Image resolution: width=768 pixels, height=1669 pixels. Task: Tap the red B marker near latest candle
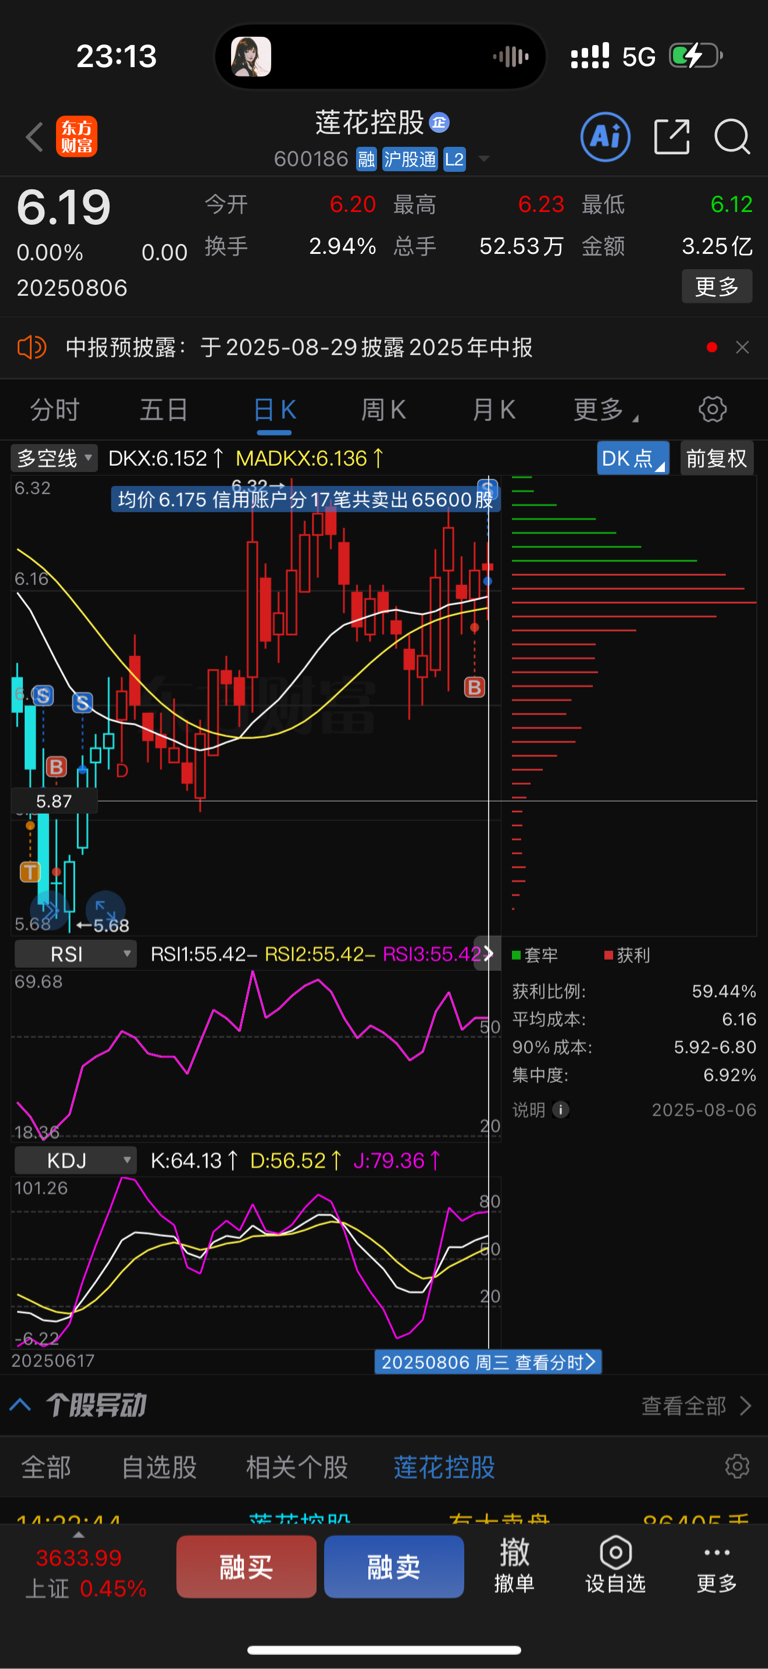(x=475, y=687)
